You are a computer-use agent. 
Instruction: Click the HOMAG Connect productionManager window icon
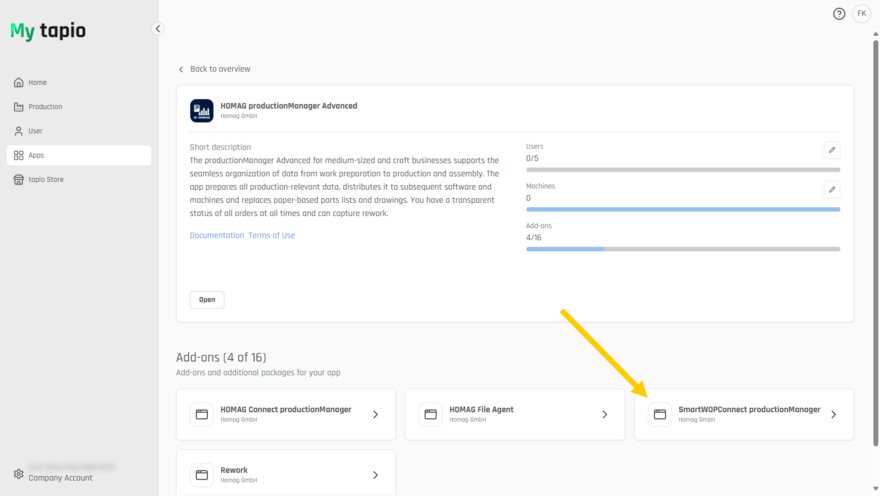tap(201, 415)
